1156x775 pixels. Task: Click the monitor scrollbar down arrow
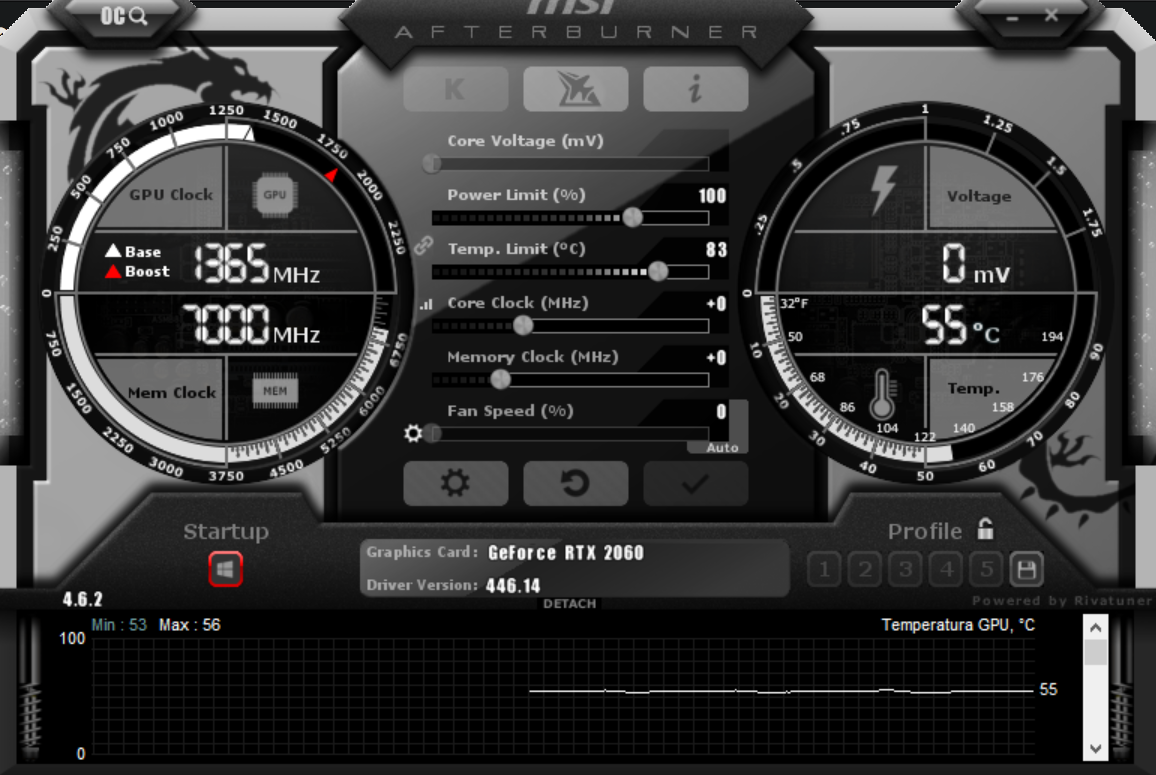tap(1096, 748)
